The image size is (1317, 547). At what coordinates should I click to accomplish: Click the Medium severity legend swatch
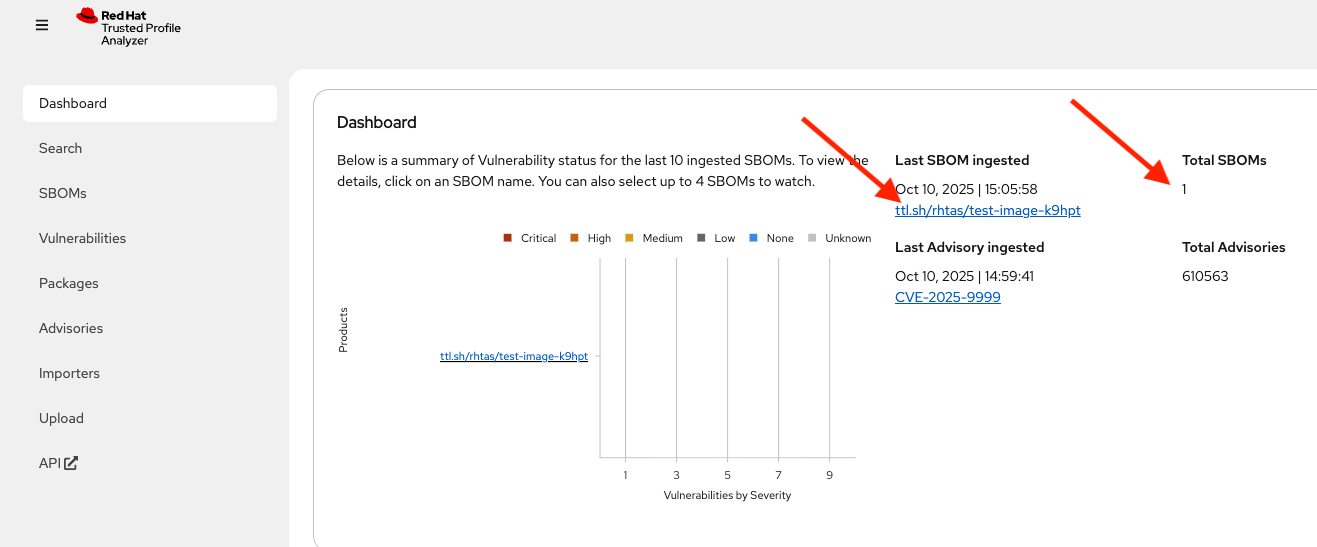point(629,238)
